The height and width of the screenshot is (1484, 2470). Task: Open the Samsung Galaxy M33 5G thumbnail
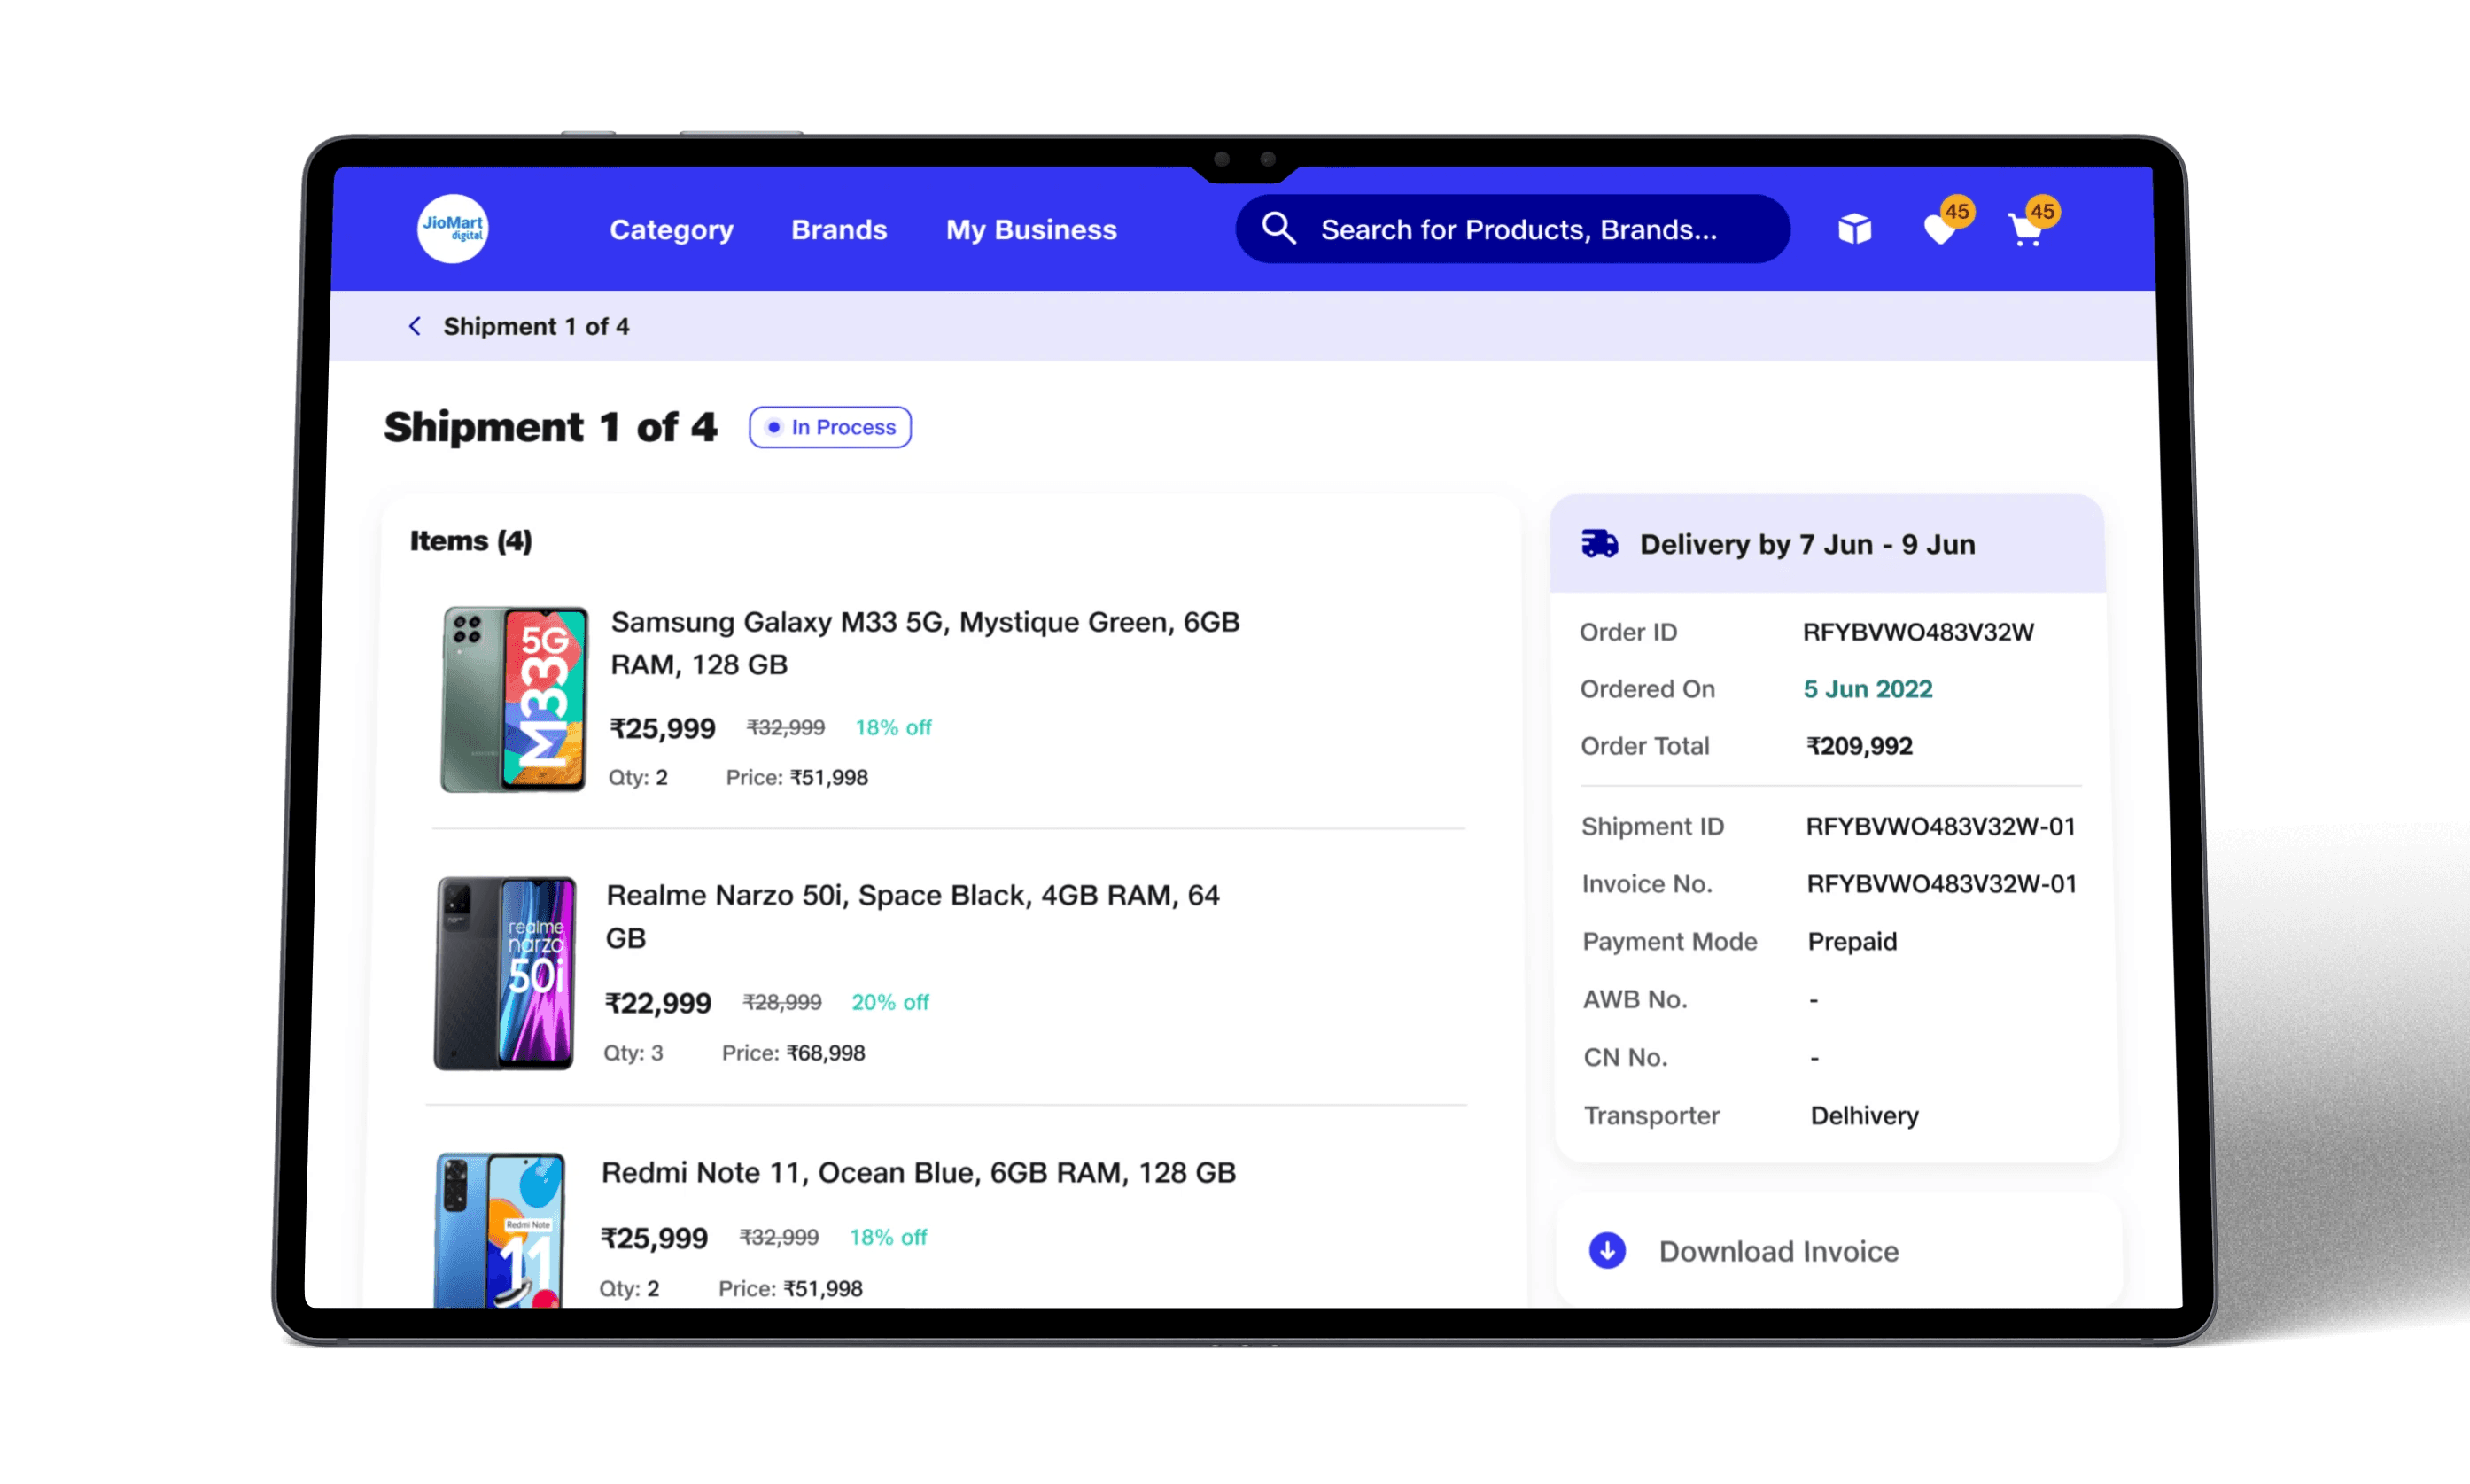tap(514, 699)
